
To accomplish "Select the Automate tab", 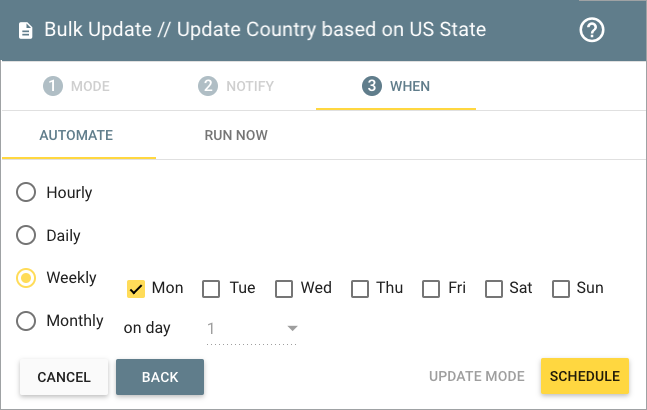I will tap(76, 136).
